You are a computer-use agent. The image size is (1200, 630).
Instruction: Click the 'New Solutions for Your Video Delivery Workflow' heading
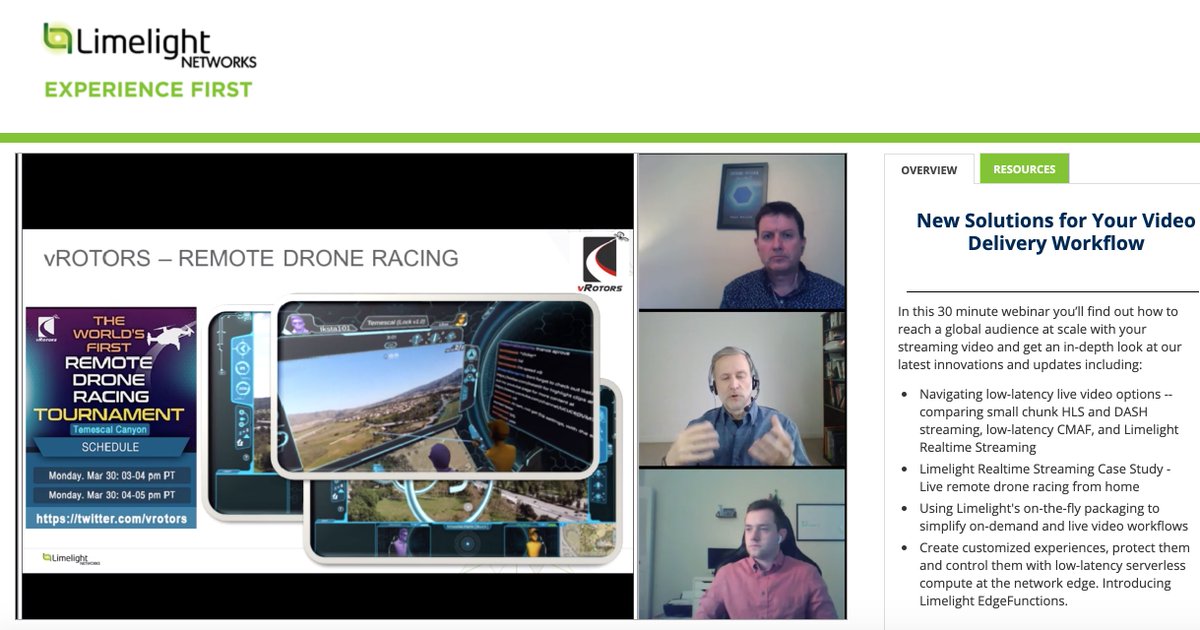1056,231
